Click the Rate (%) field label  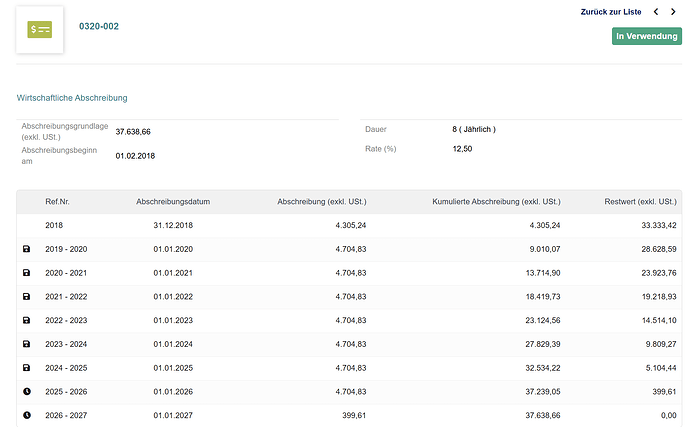(381, 149)
